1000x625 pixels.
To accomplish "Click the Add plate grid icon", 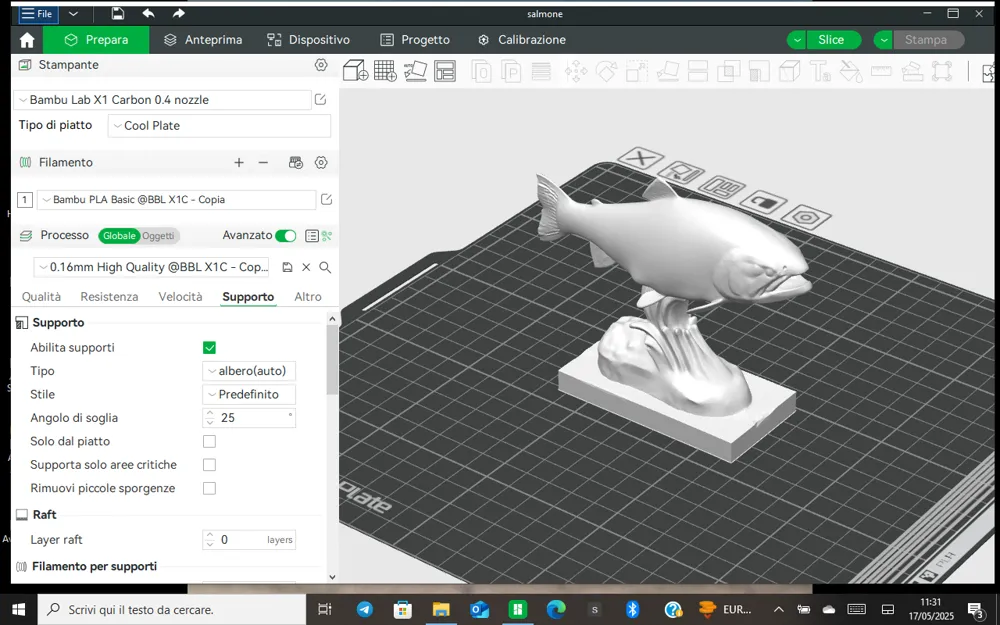I will tap(385, 71).
